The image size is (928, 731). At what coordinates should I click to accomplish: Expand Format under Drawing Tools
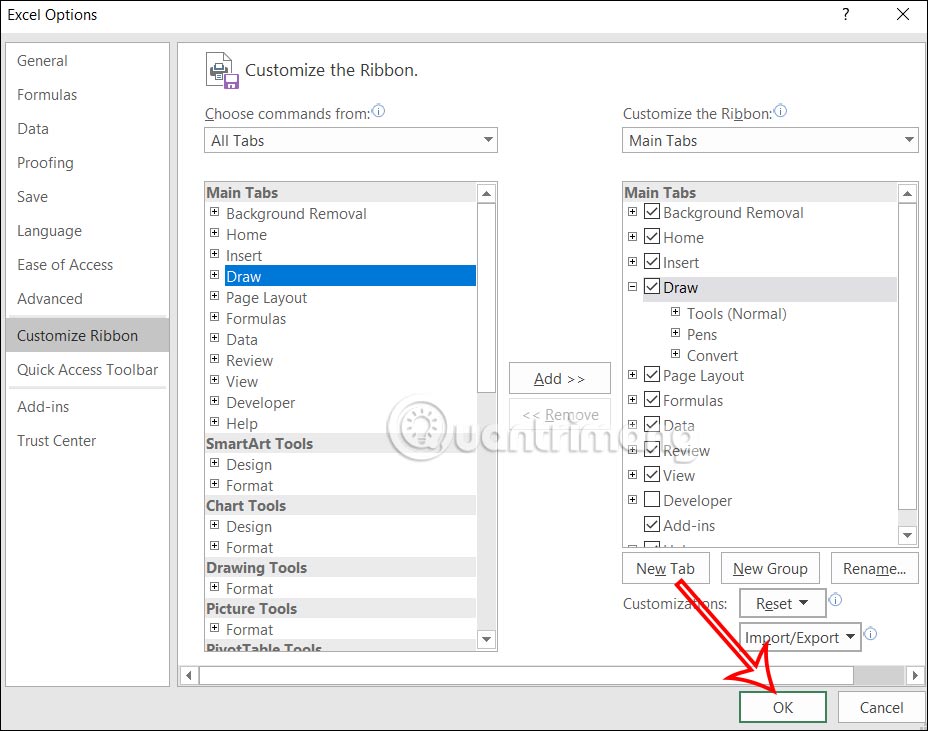[214, 587]
